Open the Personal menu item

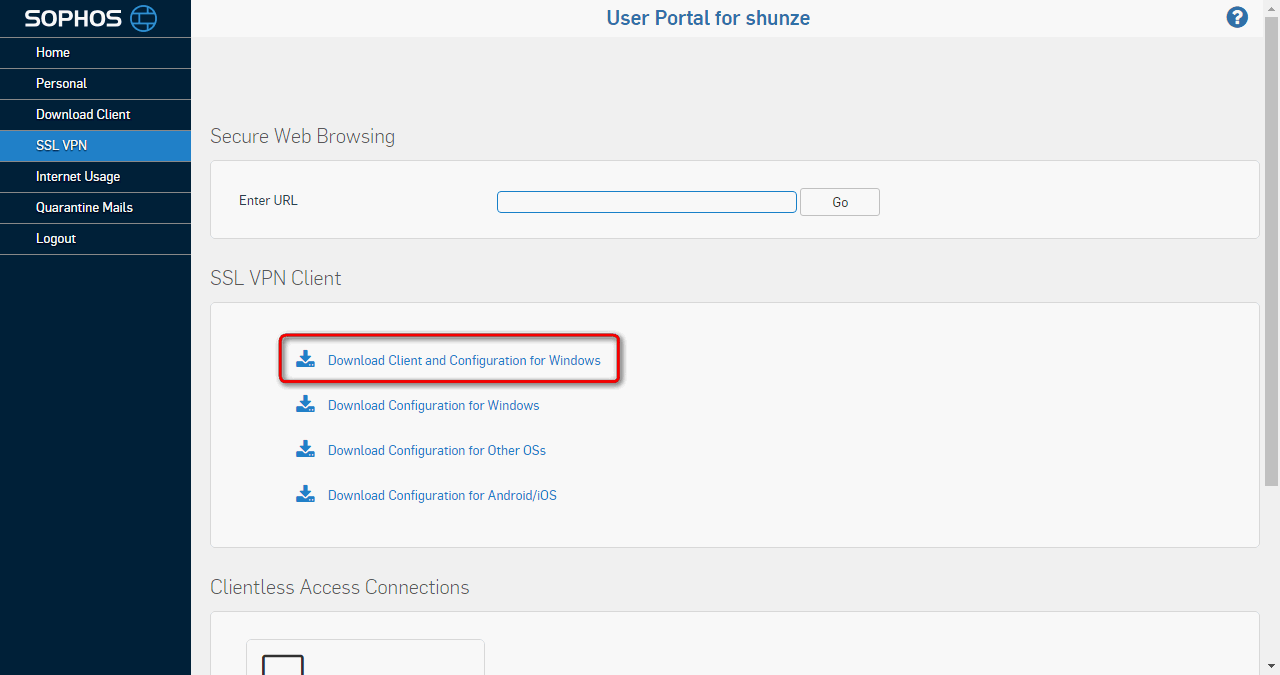click(95, 84)
